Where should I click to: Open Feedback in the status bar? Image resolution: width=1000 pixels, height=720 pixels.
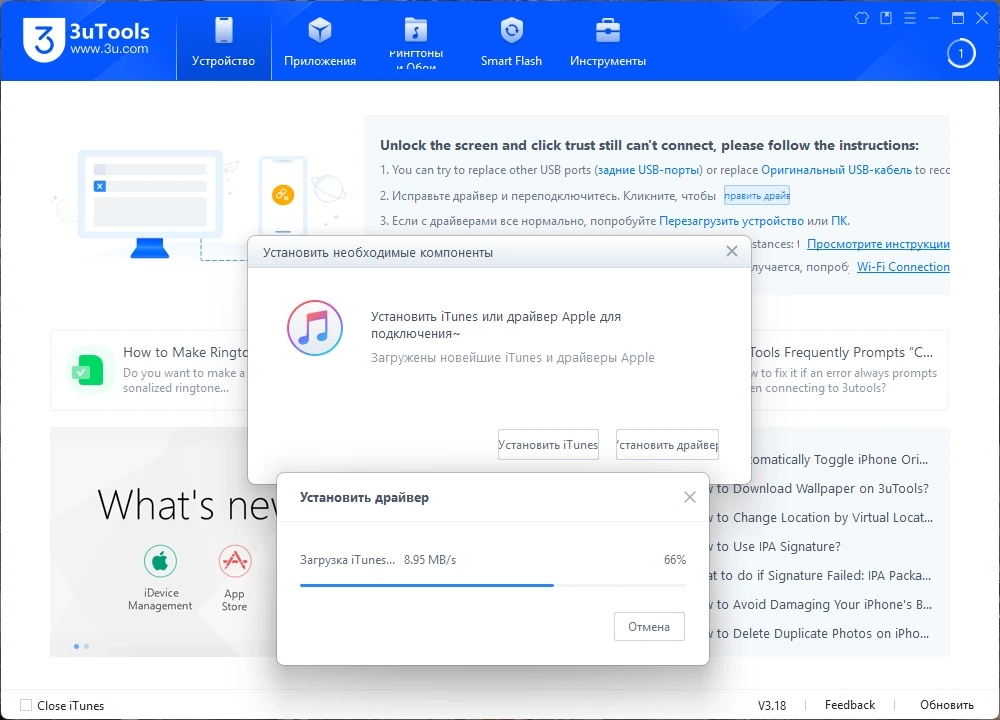coord(849,705)
